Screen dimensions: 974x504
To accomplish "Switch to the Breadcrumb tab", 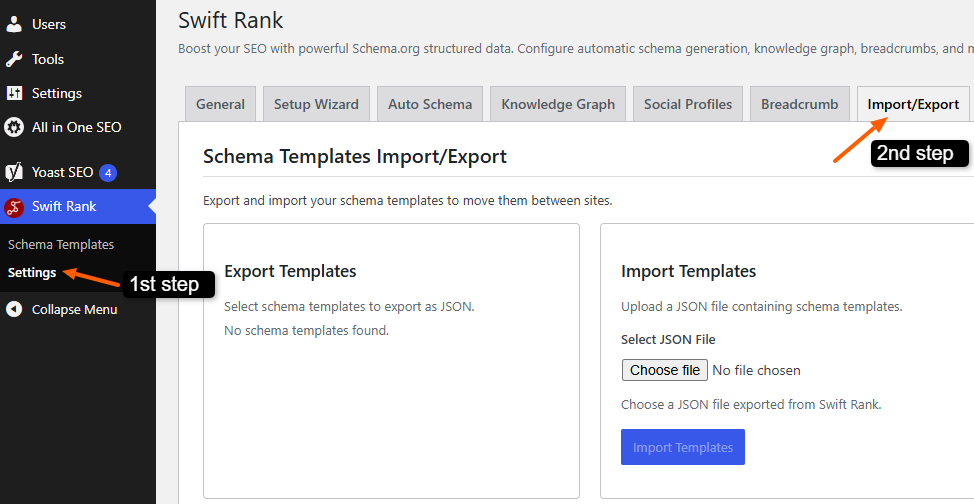I will point(799,104).
